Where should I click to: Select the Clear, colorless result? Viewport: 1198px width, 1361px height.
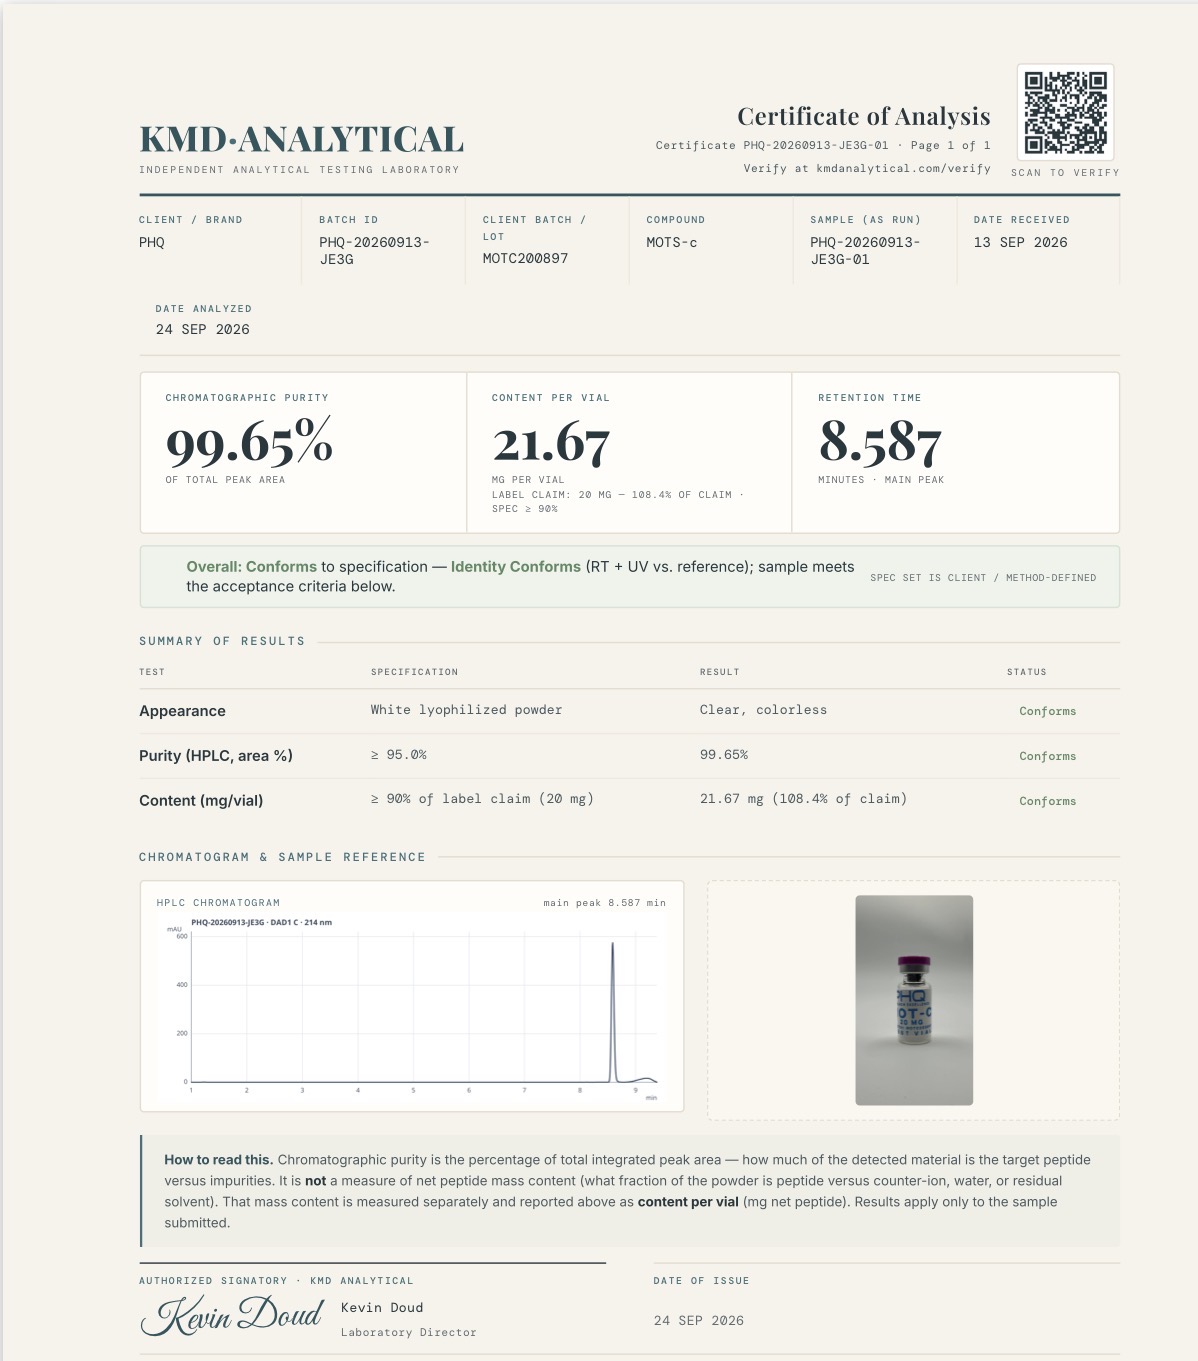pos(763,710)
